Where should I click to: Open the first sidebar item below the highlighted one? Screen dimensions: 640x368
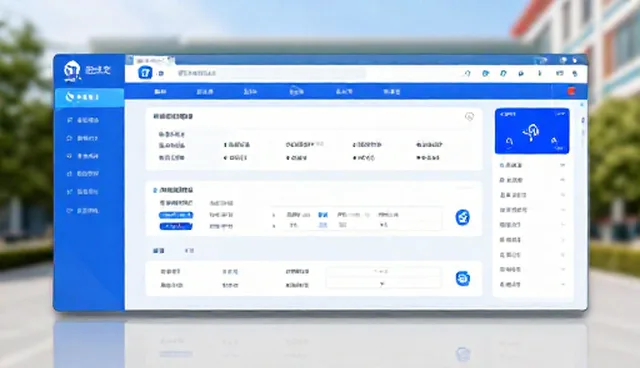tap(83, 120)
